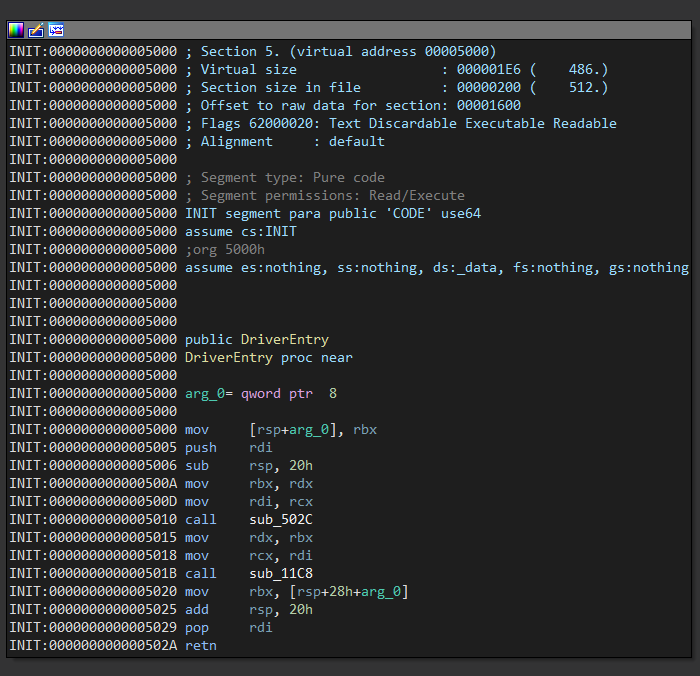Click the 'mov [rsp+arg_0], rbx' instruction

tap(281, 430)
